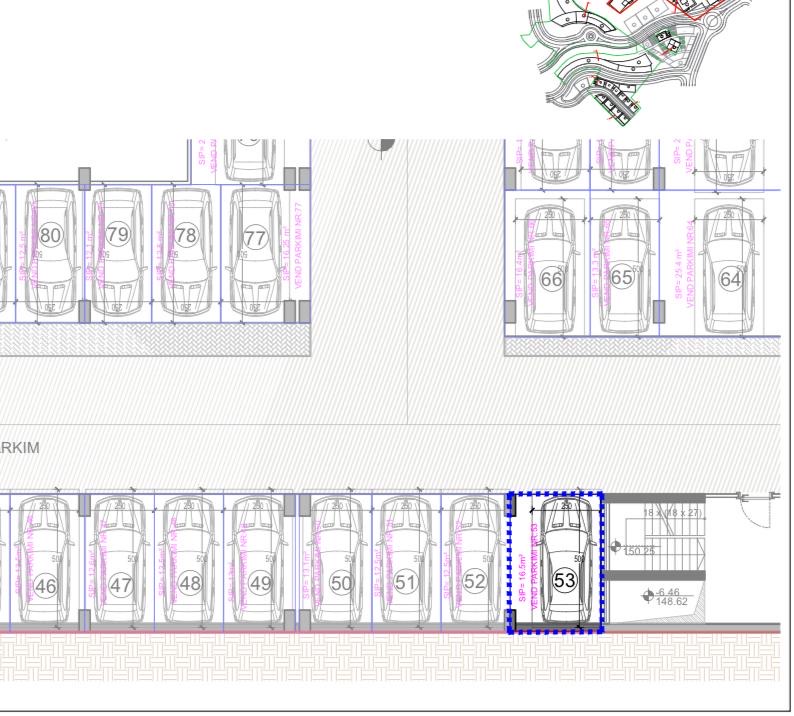Click the half-filled circle marker at top
The width and height of the screenshot is (794, 716).
381,146
